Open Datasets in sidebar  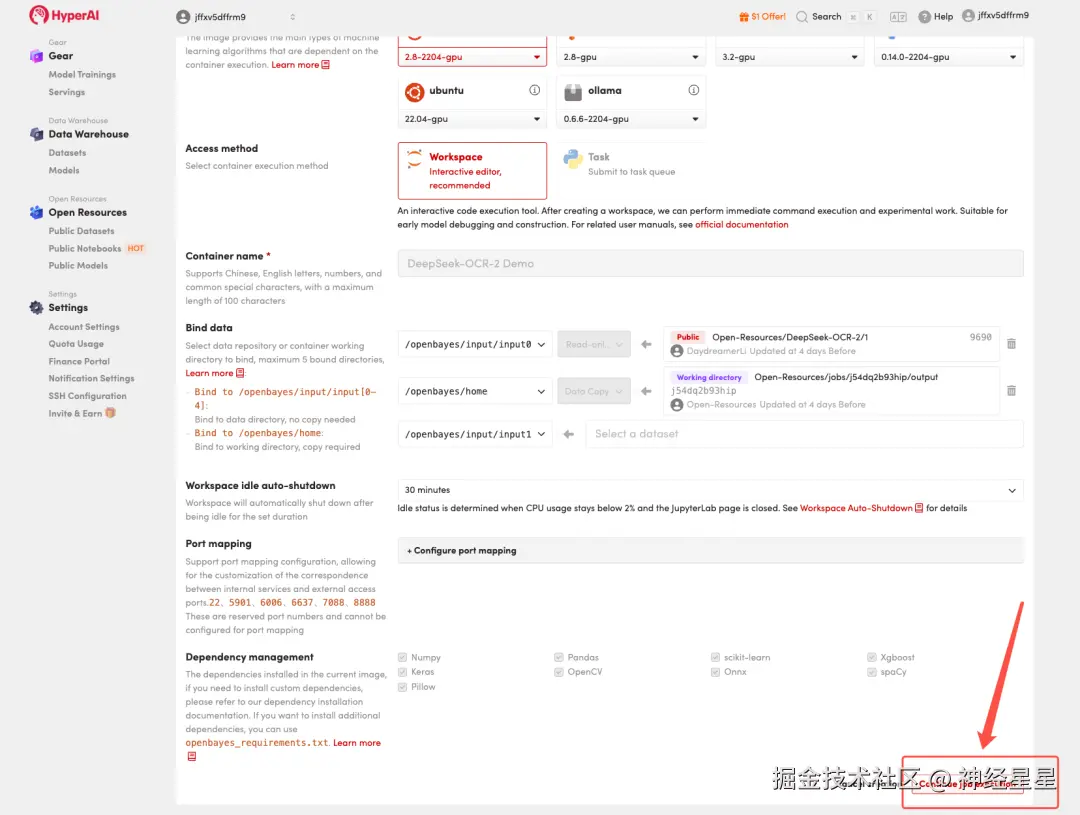pos(68,153)
